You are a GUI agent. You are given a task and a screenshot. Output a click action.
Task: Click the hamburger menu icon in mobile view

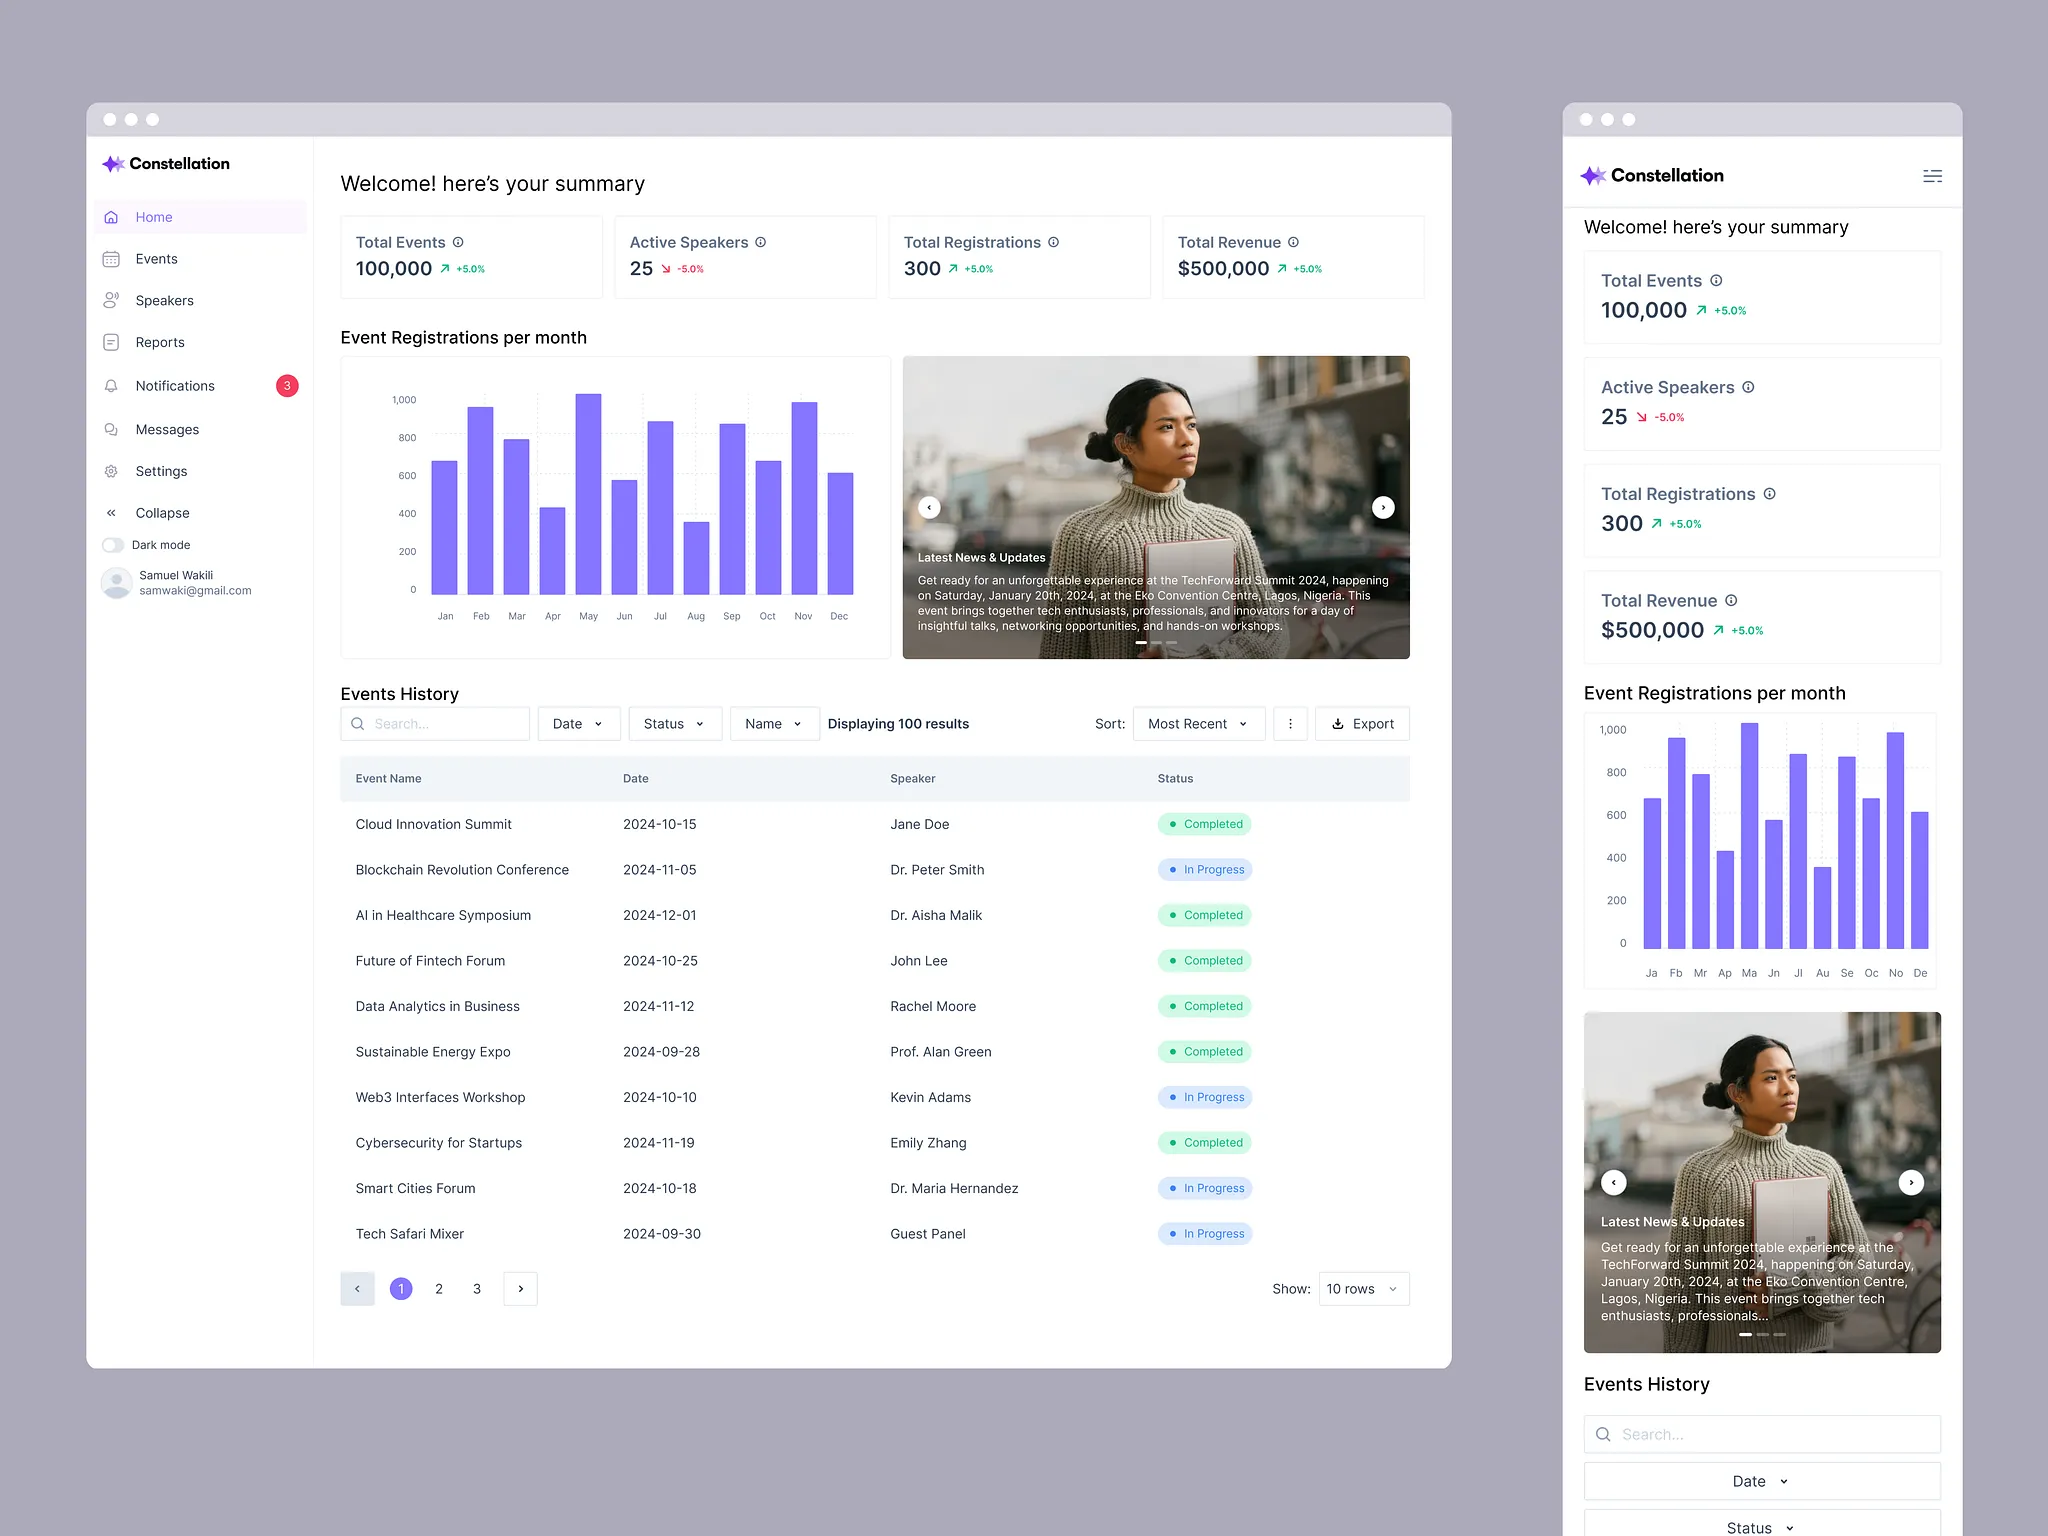(x=1932, y=176)
